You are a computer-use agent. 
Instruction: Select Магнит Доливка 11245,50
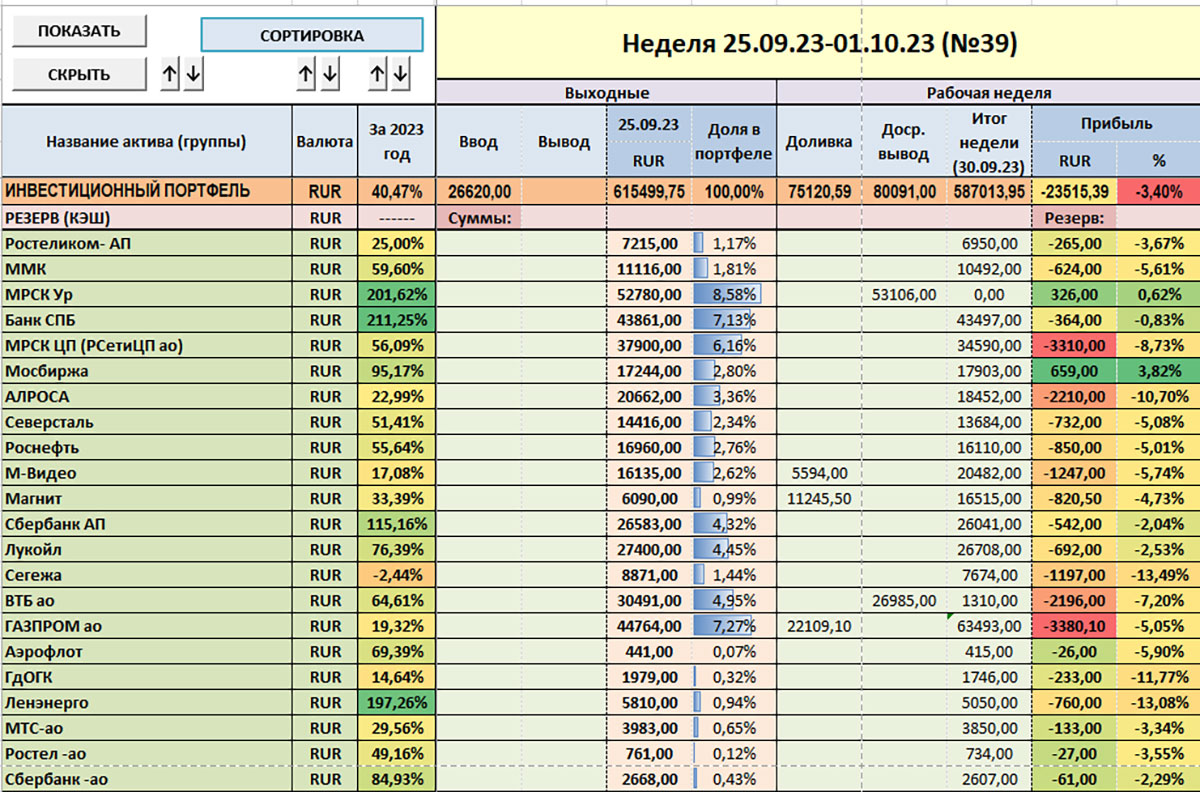(818, 498)
